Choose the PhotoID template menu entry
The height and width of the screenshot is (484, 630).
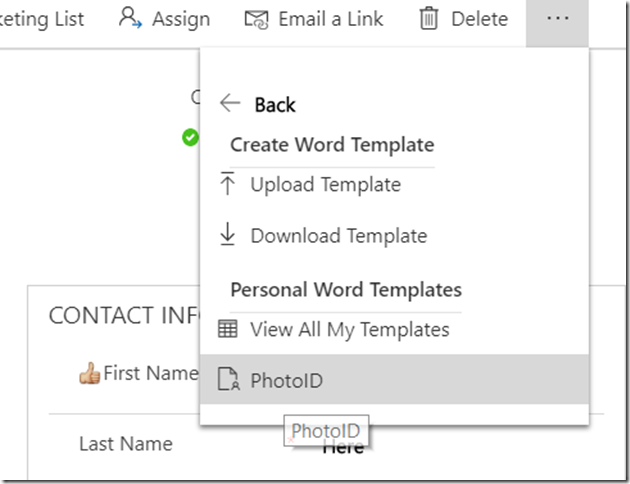pyautogui.click(x=287, y=380)
